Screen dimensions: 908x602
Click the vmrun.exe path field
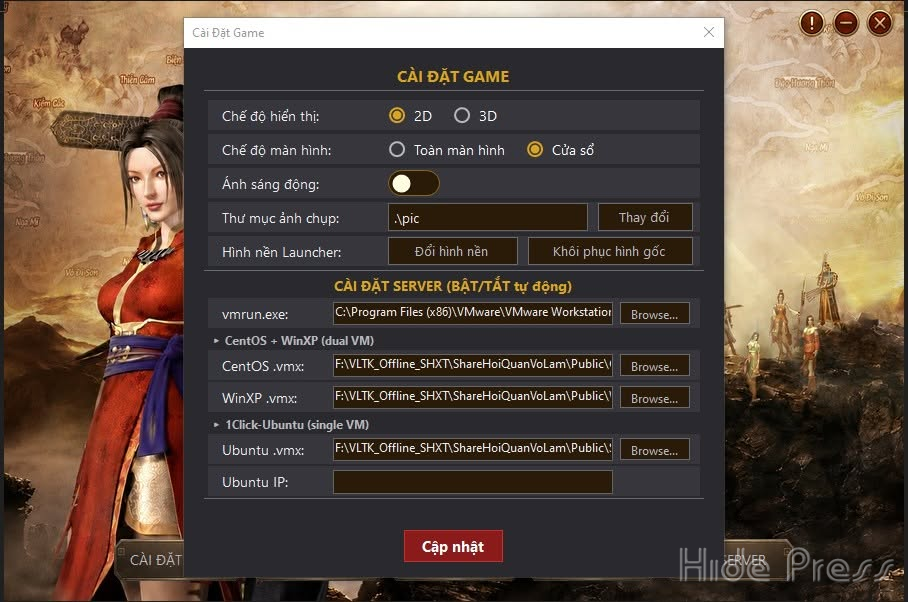click(473, 313)
